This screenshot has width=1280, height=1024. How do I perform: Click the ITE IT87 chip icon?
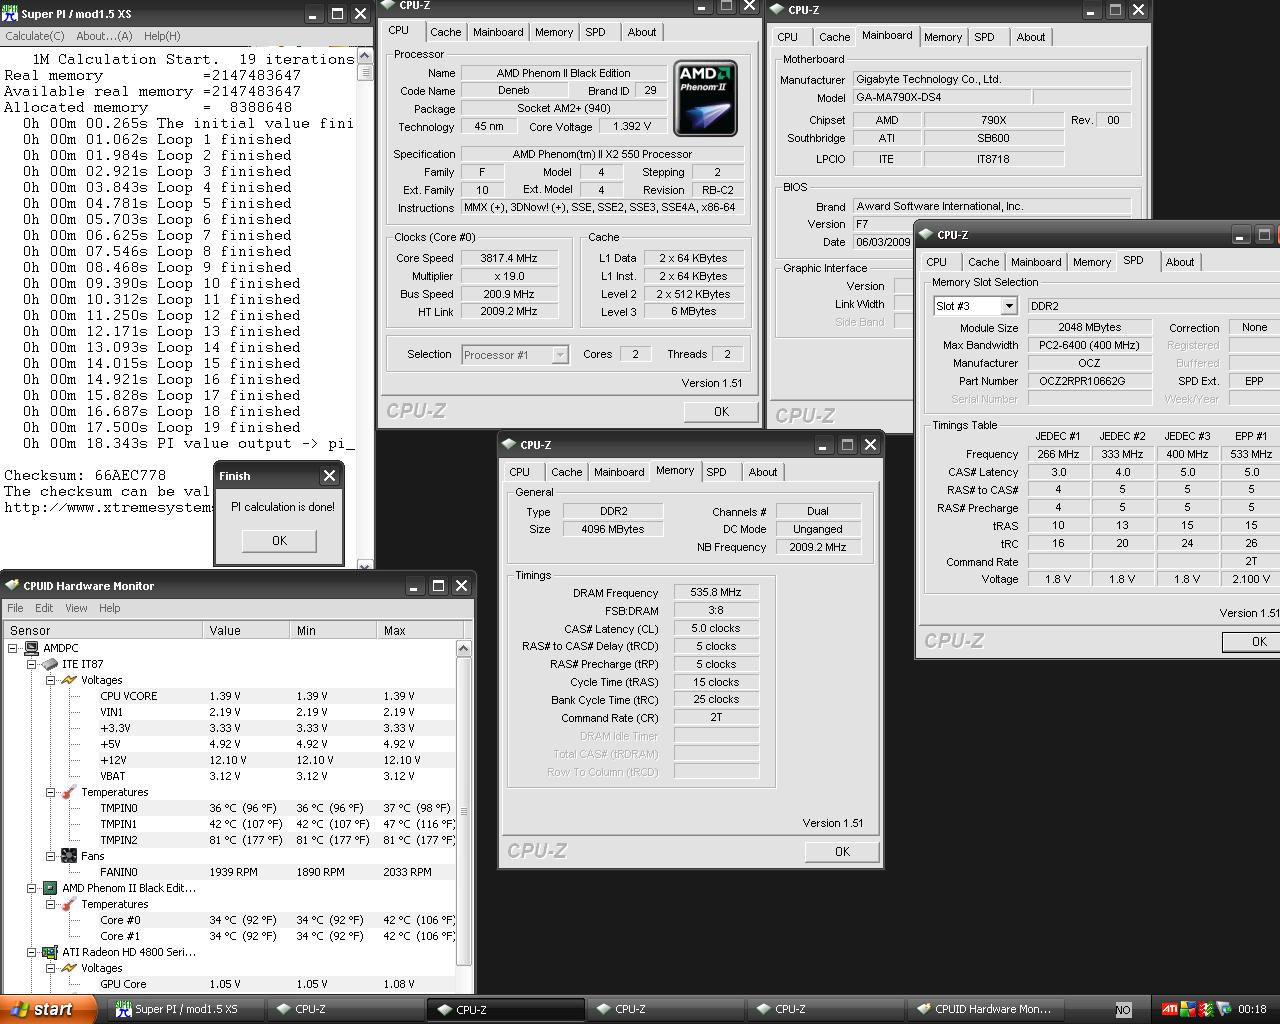(x=50, y=664)
